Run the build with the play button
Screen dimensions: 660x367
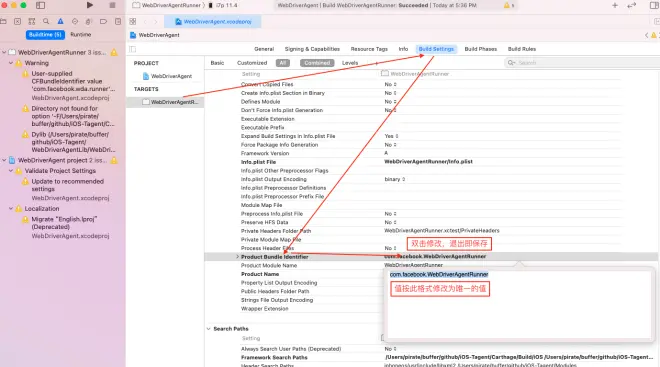pos(90,5)
